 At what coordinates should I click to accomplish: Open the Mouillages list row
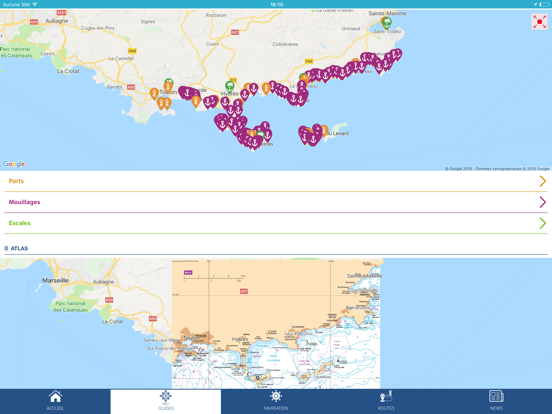tap(276, 202)
